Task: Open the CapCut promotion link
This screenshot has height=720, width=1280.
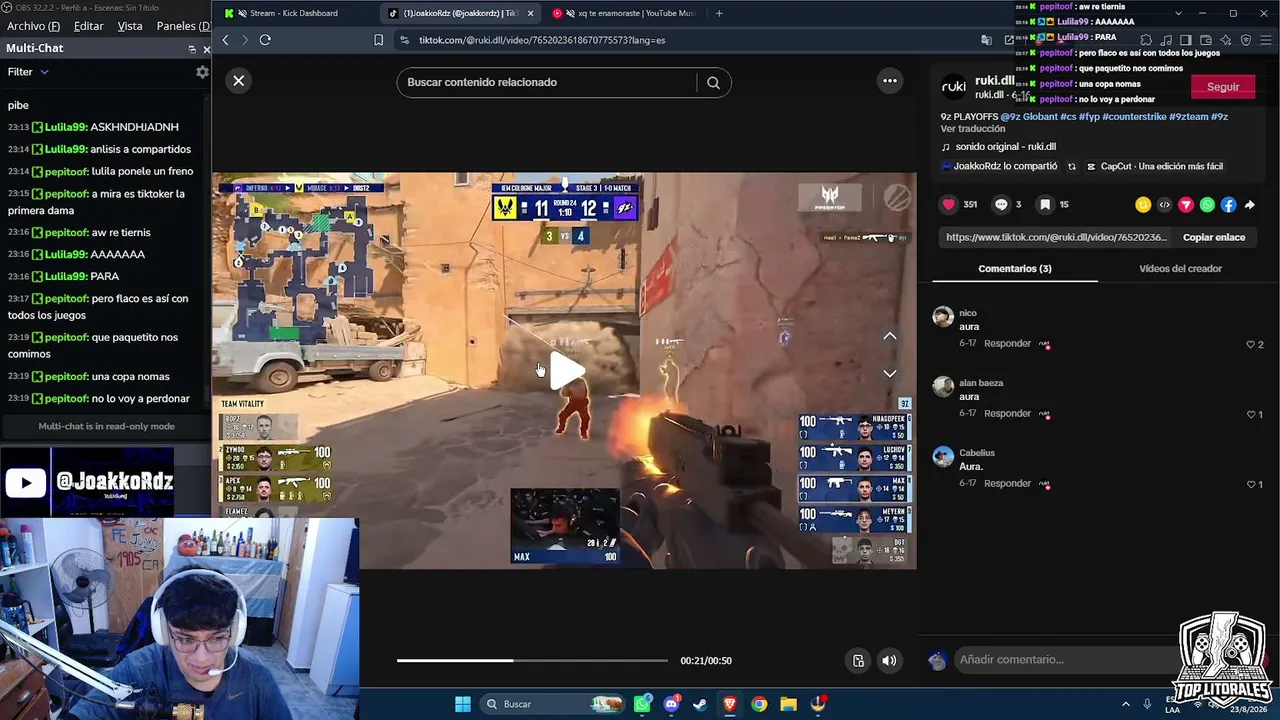Action: tap(1155, 167)
